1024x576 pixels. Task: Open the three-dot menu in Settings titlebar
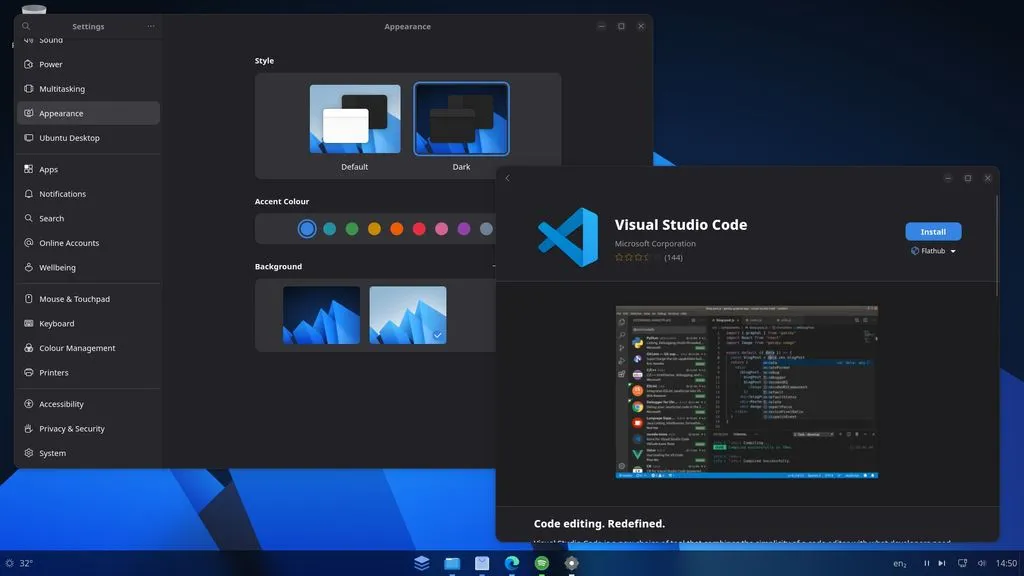pyautogui.click(x=150, y=26)
